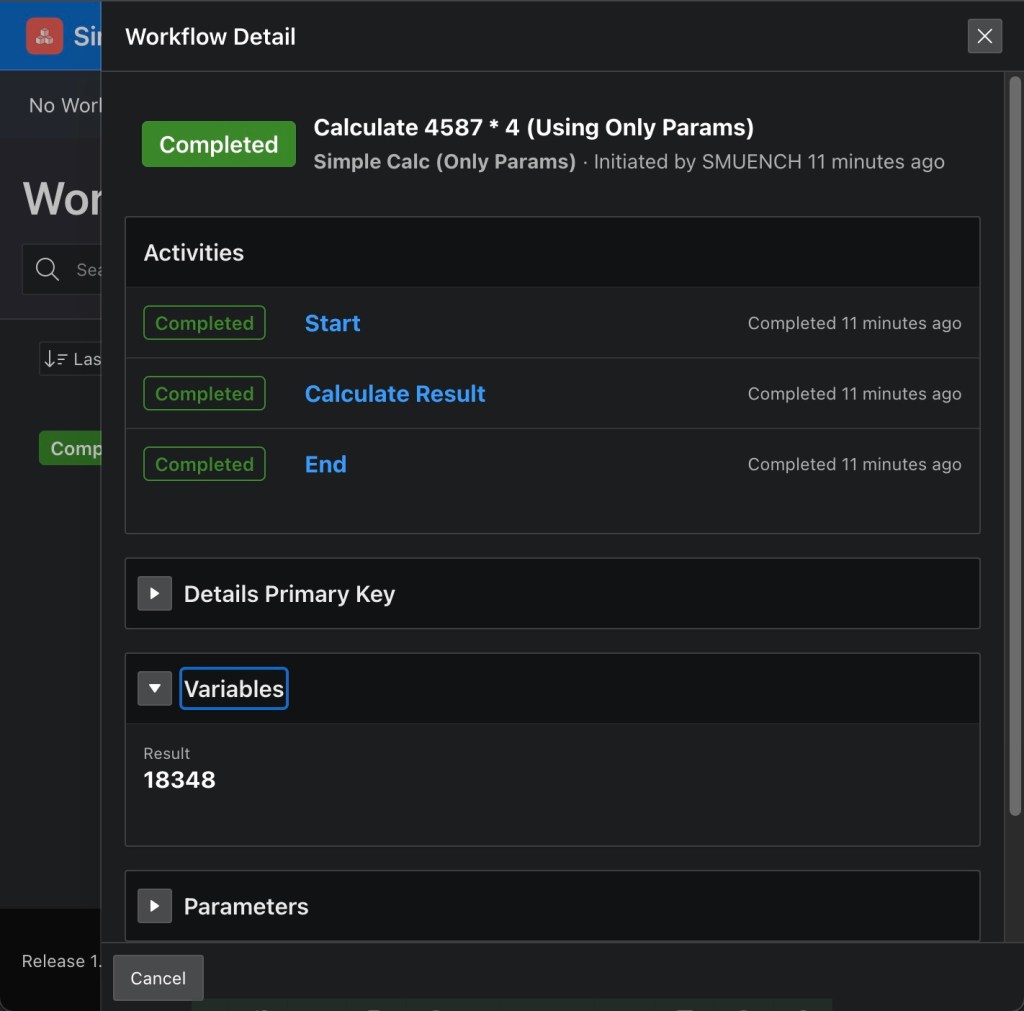Open the Calculate Result activity link
The height and width of the screenshot is (1011, 1024).
pos(394,393)
